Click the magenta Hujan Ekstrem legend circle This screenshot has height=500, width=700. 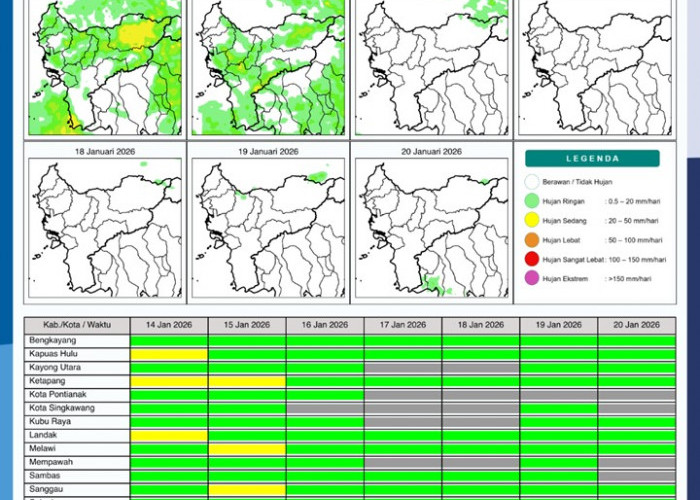tap(531, 278)
